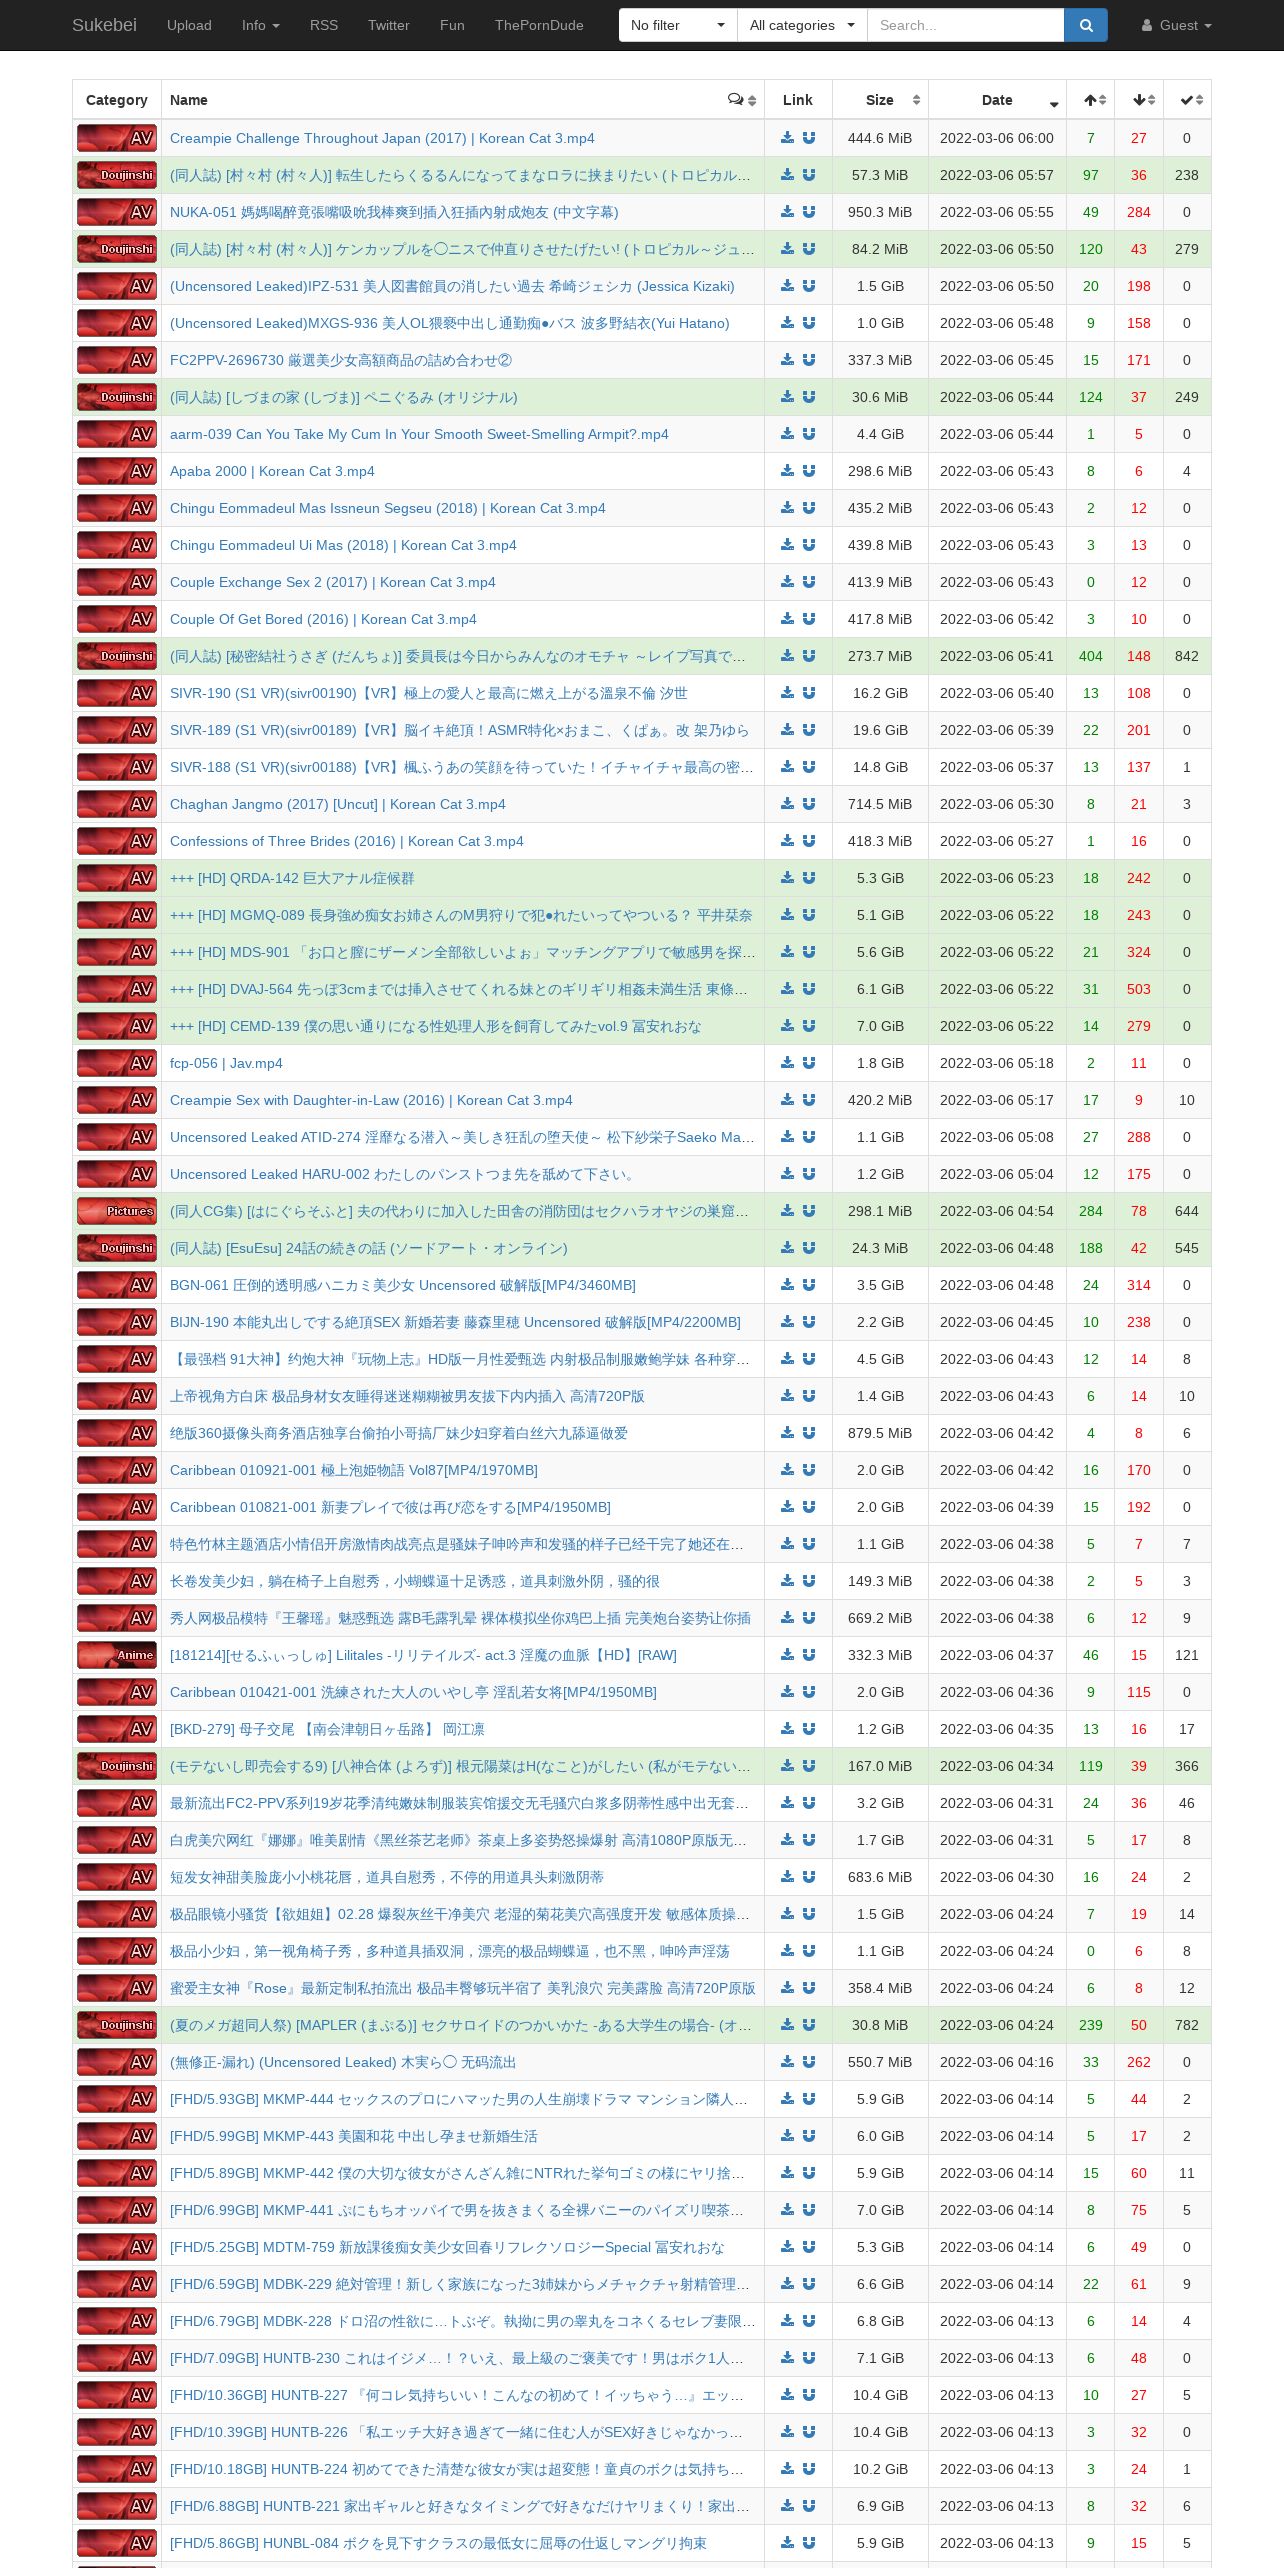Open magnet link for HUNTB-227 row
Image resolution: width=1284 pixels, height=2568 pixels.
[x=809, y=2395]
